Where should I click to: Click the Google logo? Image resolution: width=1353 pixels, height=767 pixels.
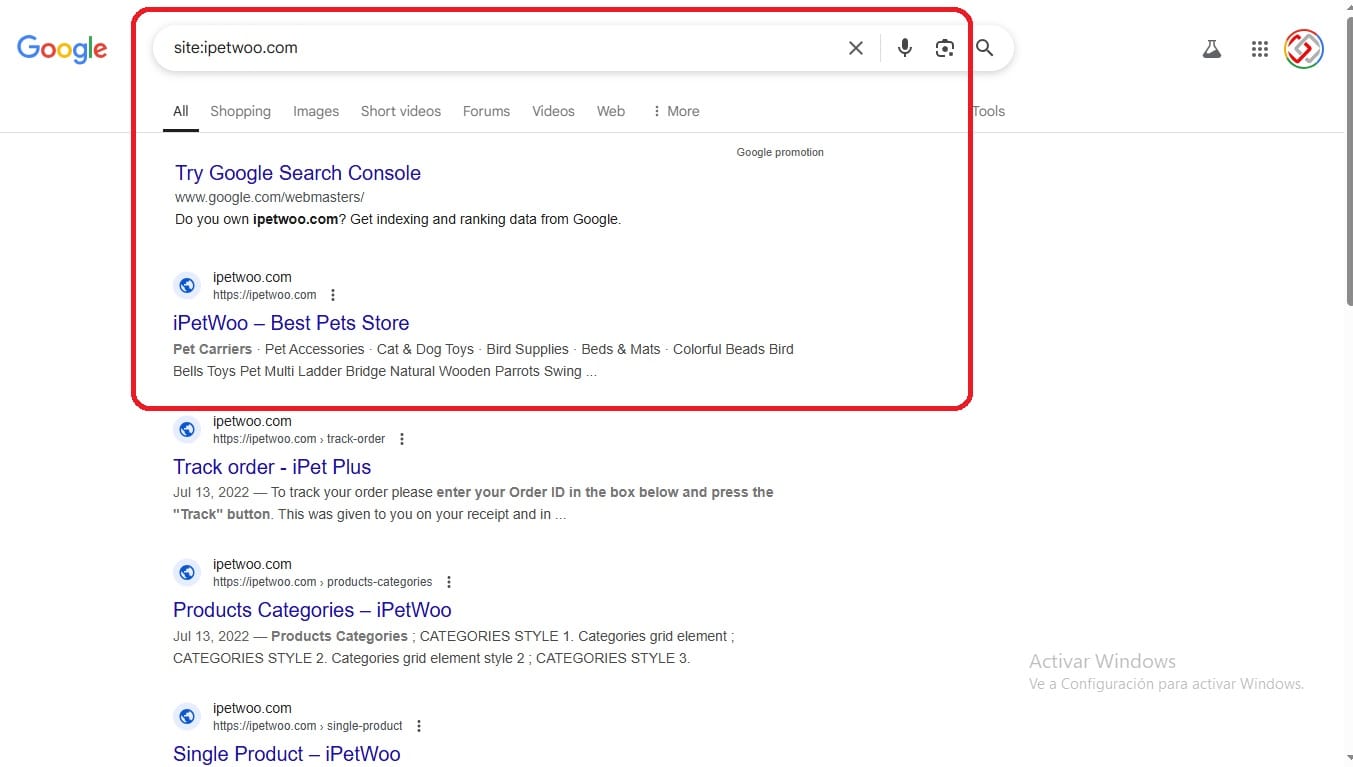[62, 49]
